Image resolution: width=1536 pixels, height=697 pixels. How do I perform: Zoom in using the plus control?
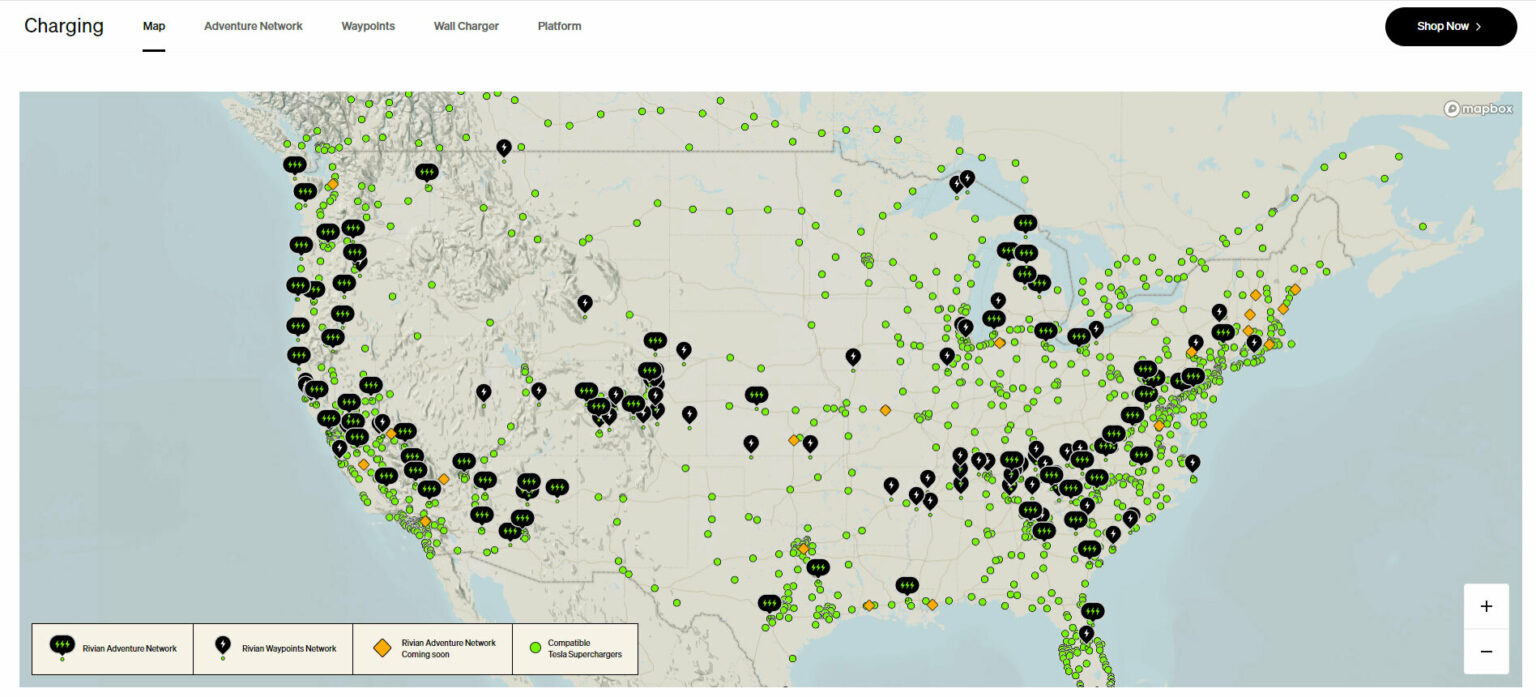[x=1487, y=605]
